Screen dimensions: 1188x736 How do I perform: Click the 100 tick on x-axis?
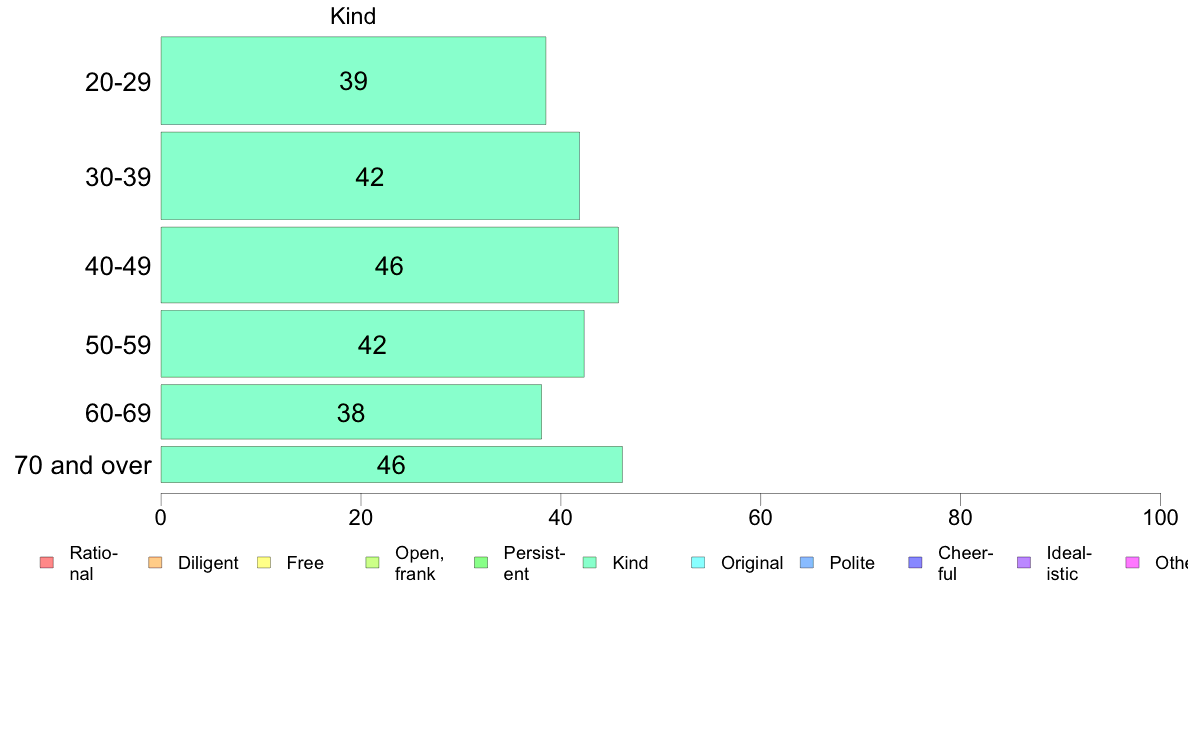click(1160, 518)
